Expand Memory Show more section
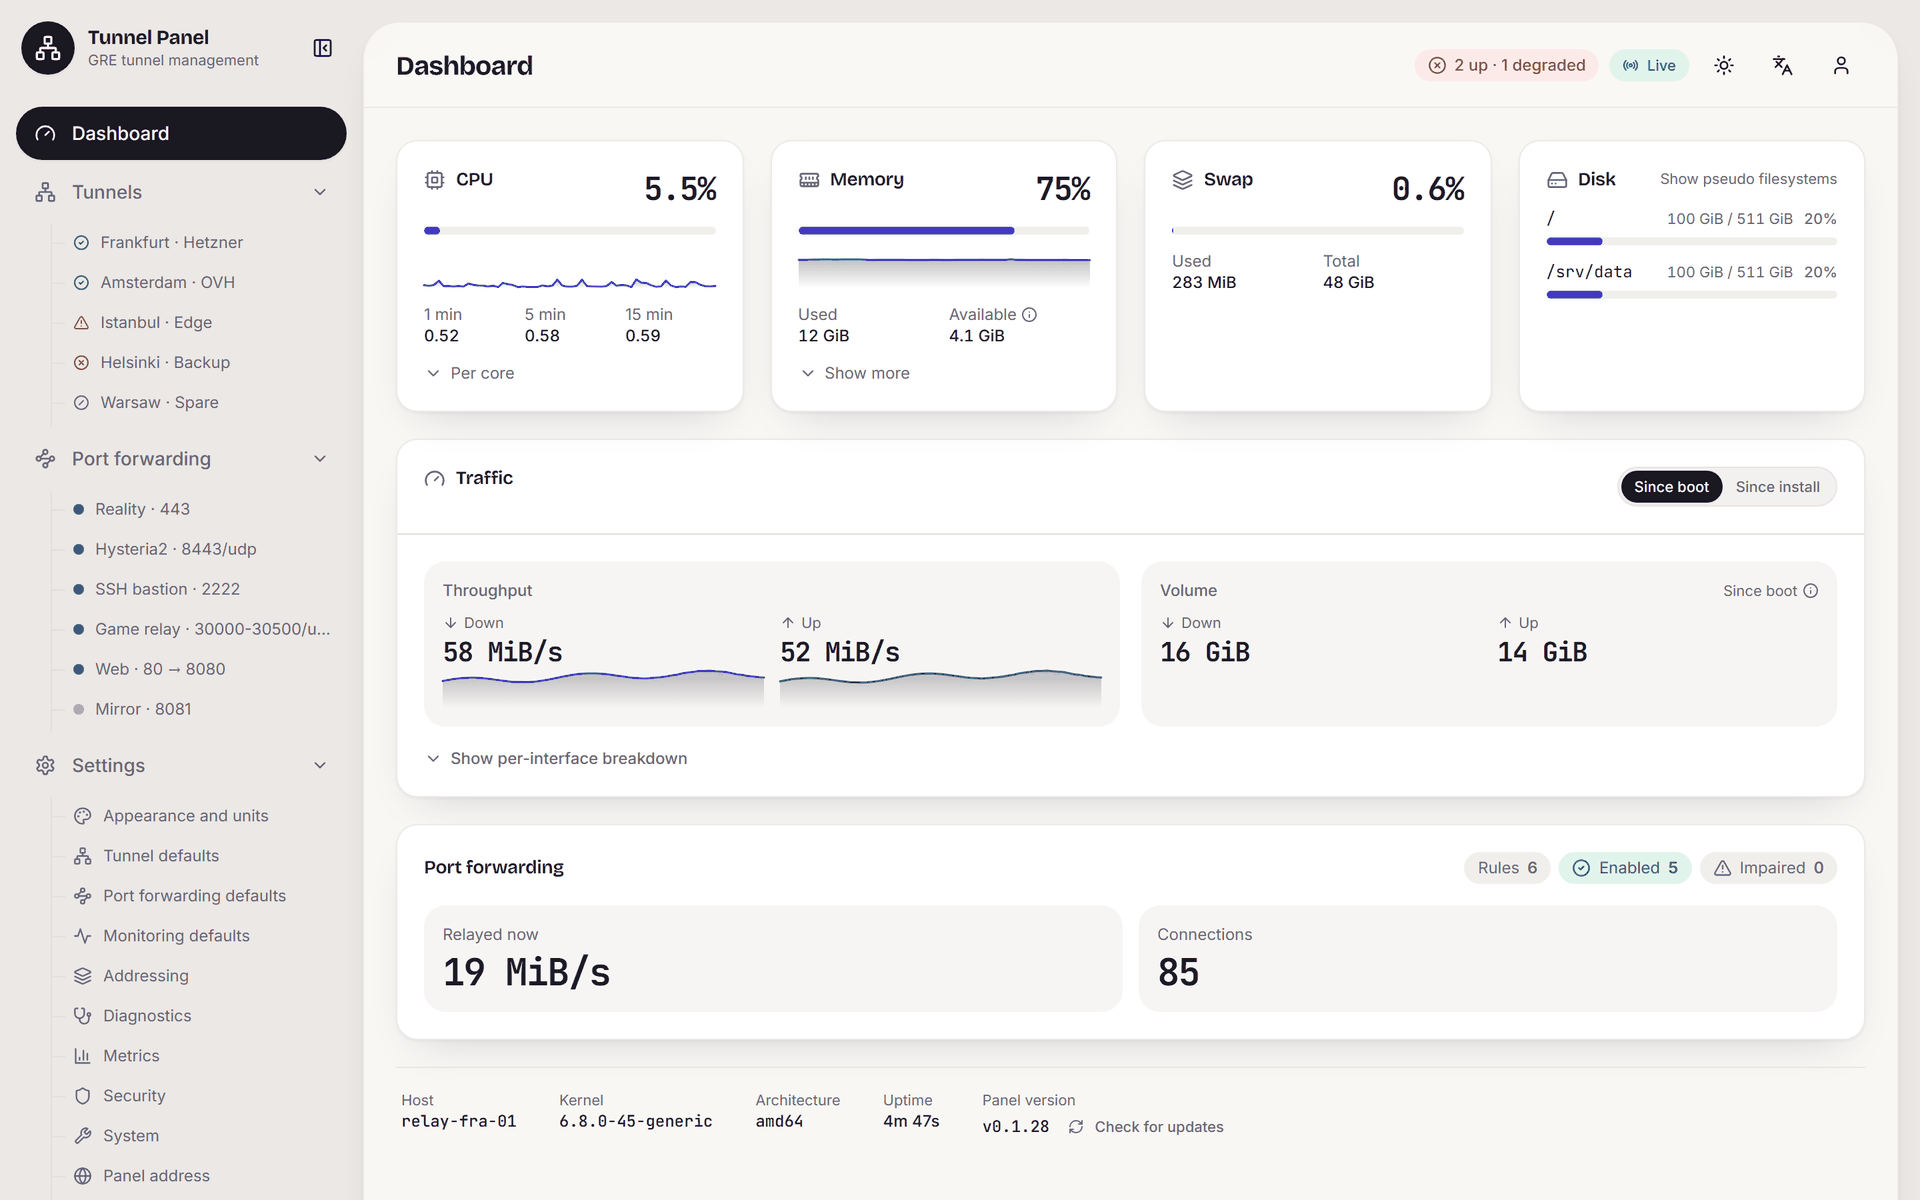 [x=855, y=373]
